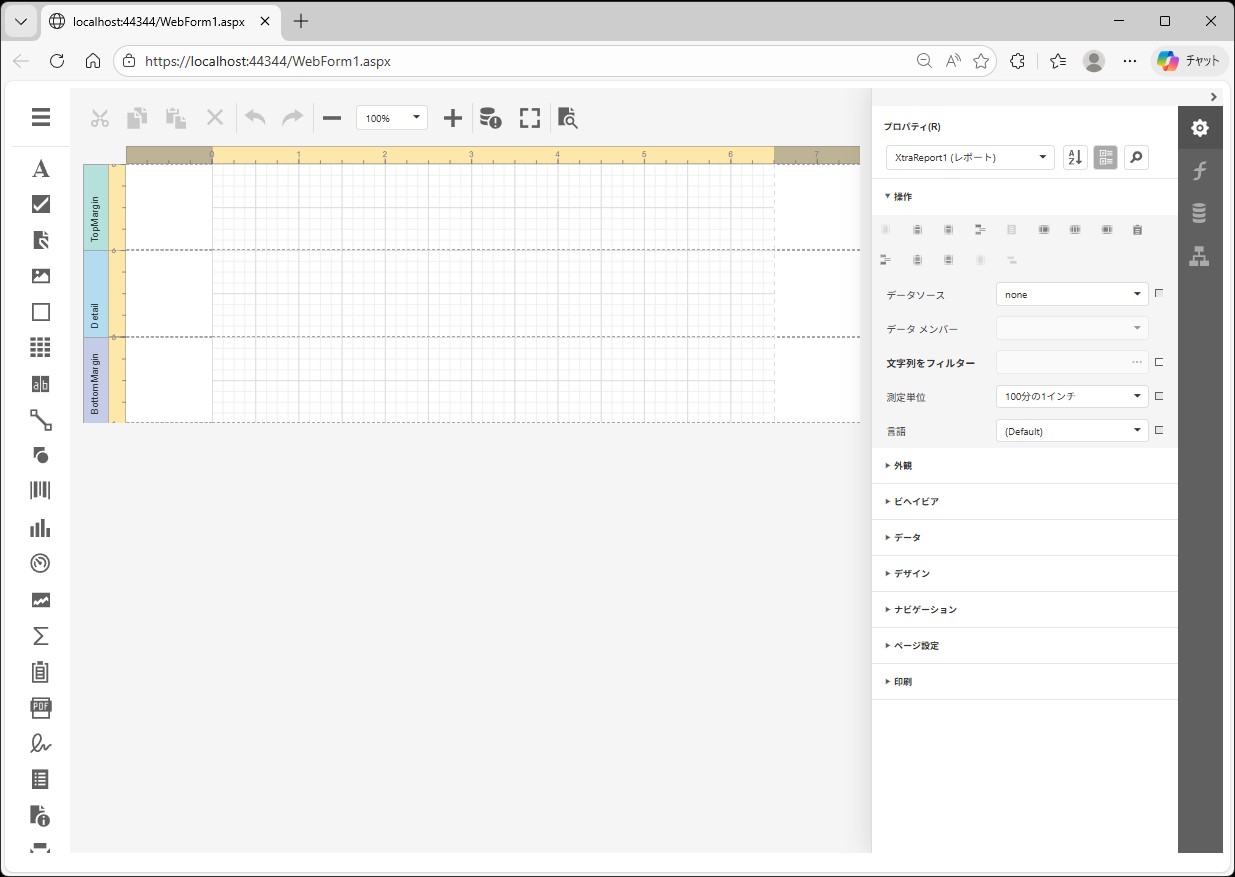
Task: Expand the 外観 section
Action: 902,466
